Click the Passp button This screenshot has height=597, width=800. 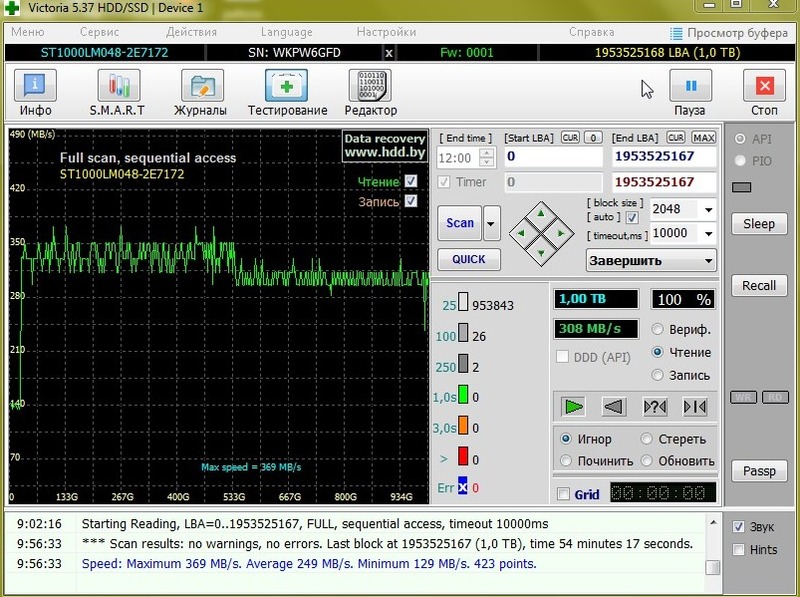pyautogui.click(x=759, y=471)
